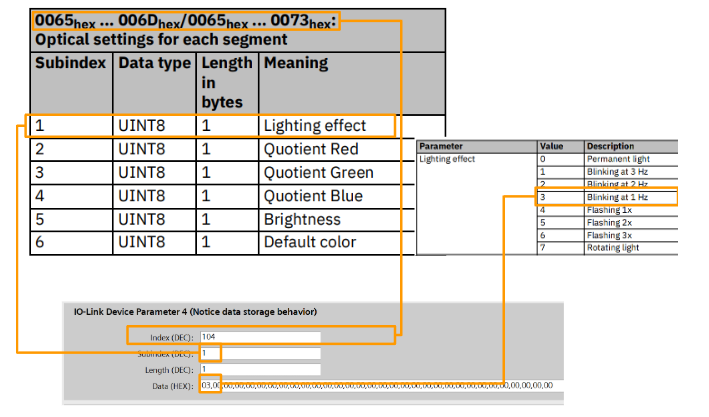
Task: Click the Data (HEX) input field
Action: pos(380,384)
